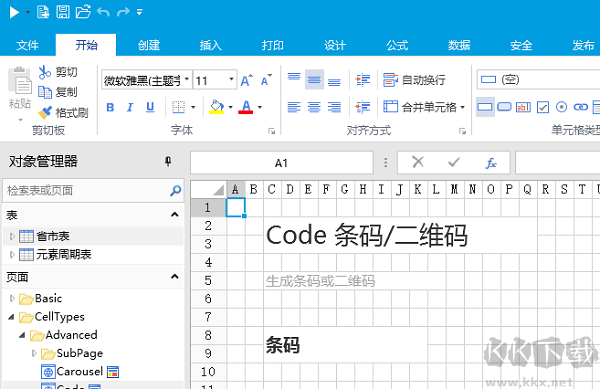
Task: Toggle bold formatting
Action: point(110,107)
